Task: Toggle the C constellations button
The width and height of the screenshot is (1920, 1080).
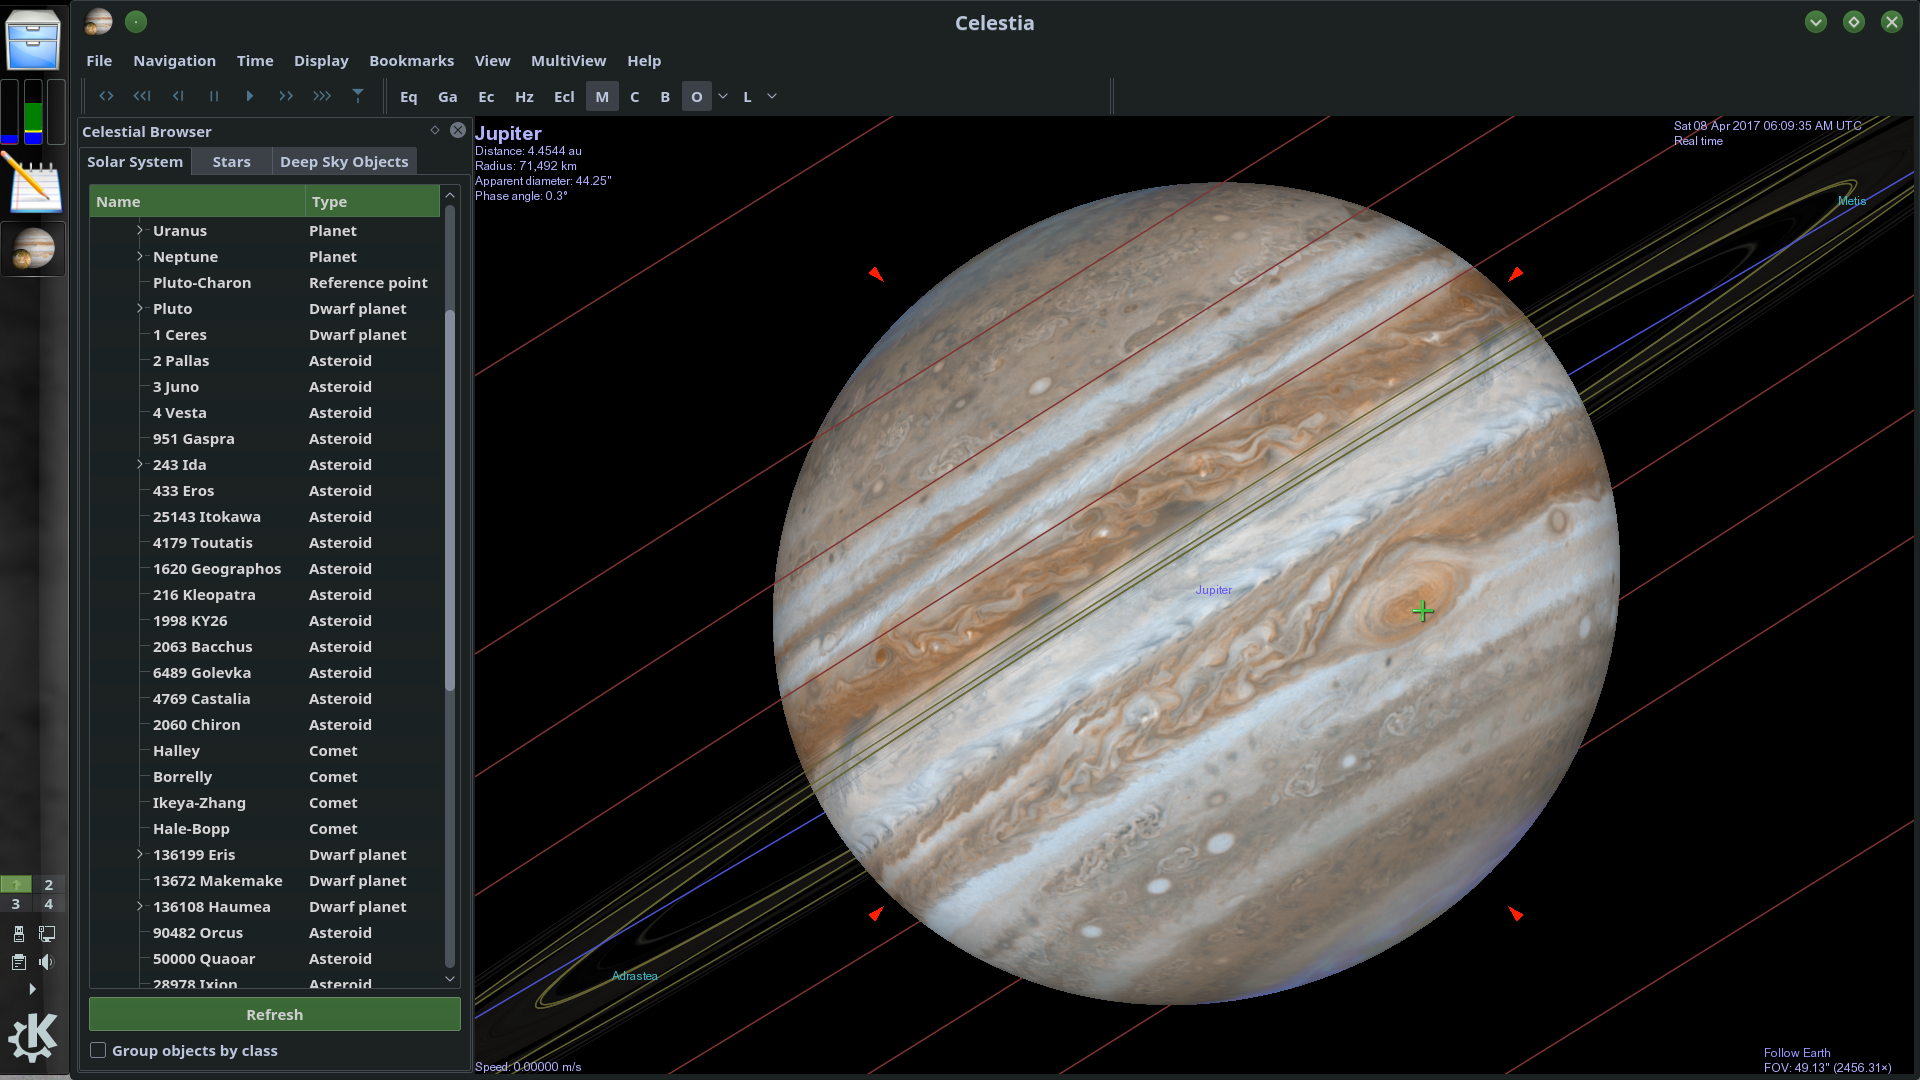Action: [635, 97]
